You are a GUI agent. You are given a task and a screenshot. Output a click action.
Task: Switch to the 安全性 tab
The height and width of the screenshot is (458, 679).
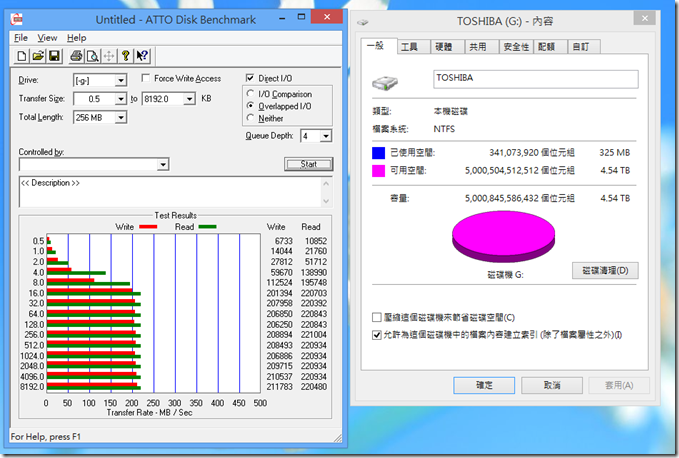pos(516,47)
